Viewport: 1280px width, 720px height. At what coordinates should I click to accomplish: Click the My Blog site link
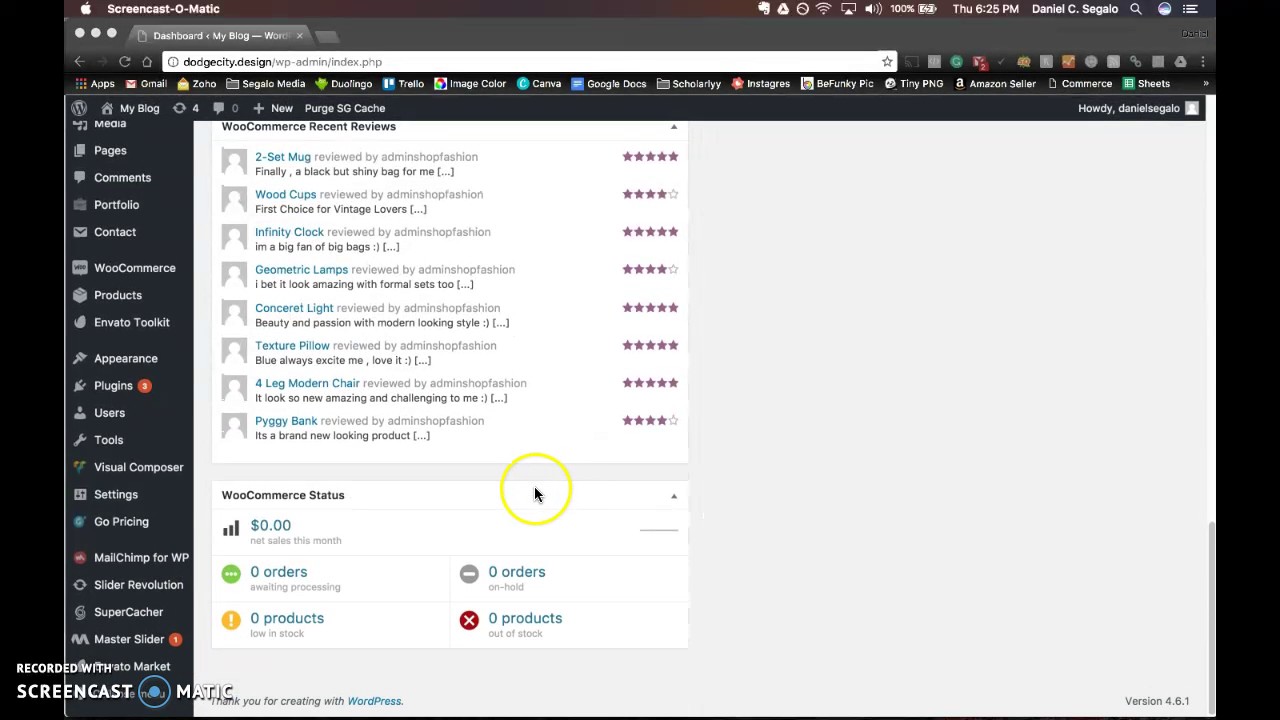[x=130, y=108]
